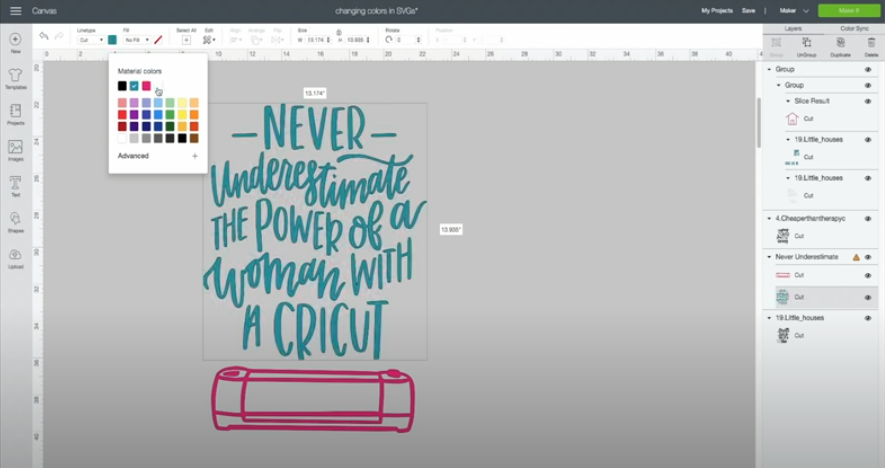Collapse the 4.Cheaperthantherapyc layer
The height and width of the screenshot is (468, 885).
click(x=769, y=218)
